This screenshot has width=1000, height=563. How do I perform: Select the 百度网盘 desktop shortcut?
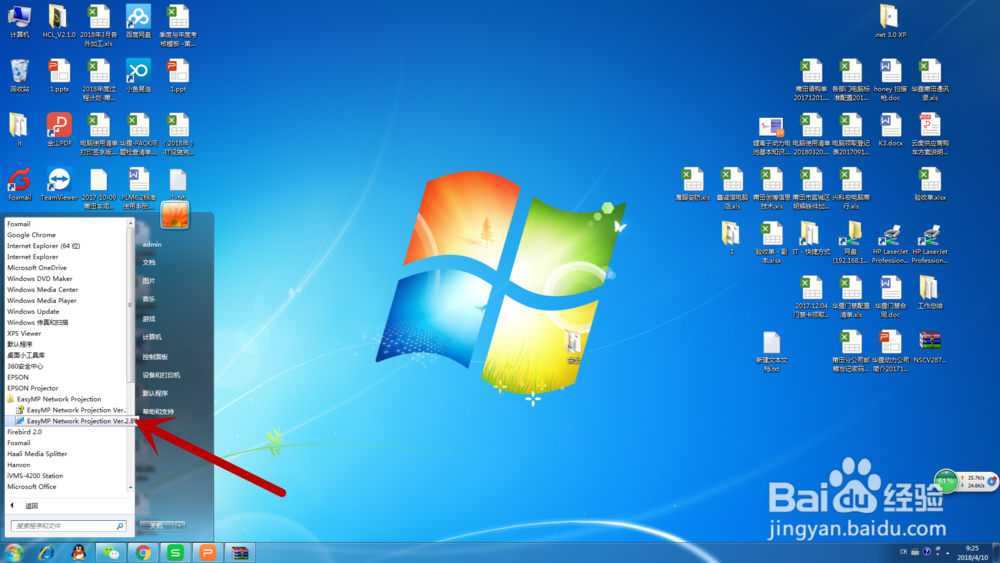pos(138,21)
